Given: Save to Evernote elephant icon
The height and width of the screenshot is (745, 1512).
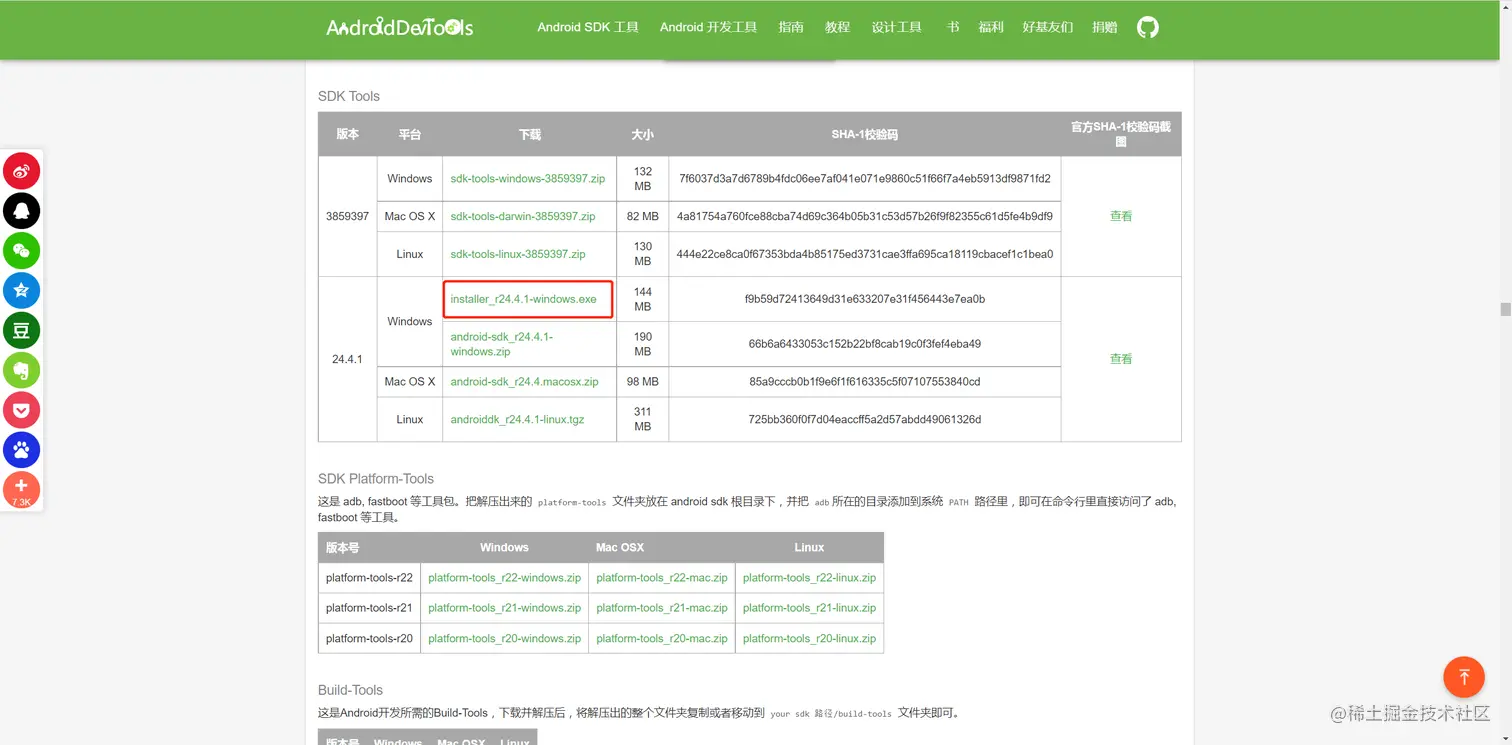Looking at the screenshot, I should point(21,371).
